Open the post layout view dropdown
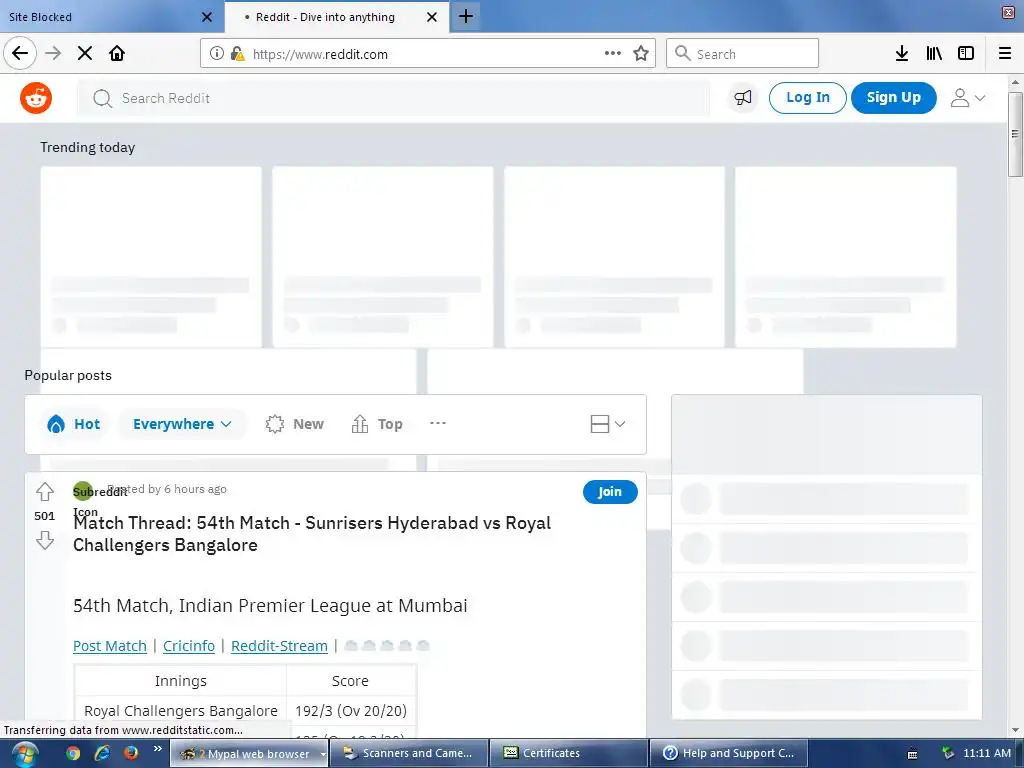 click(608, 424)
